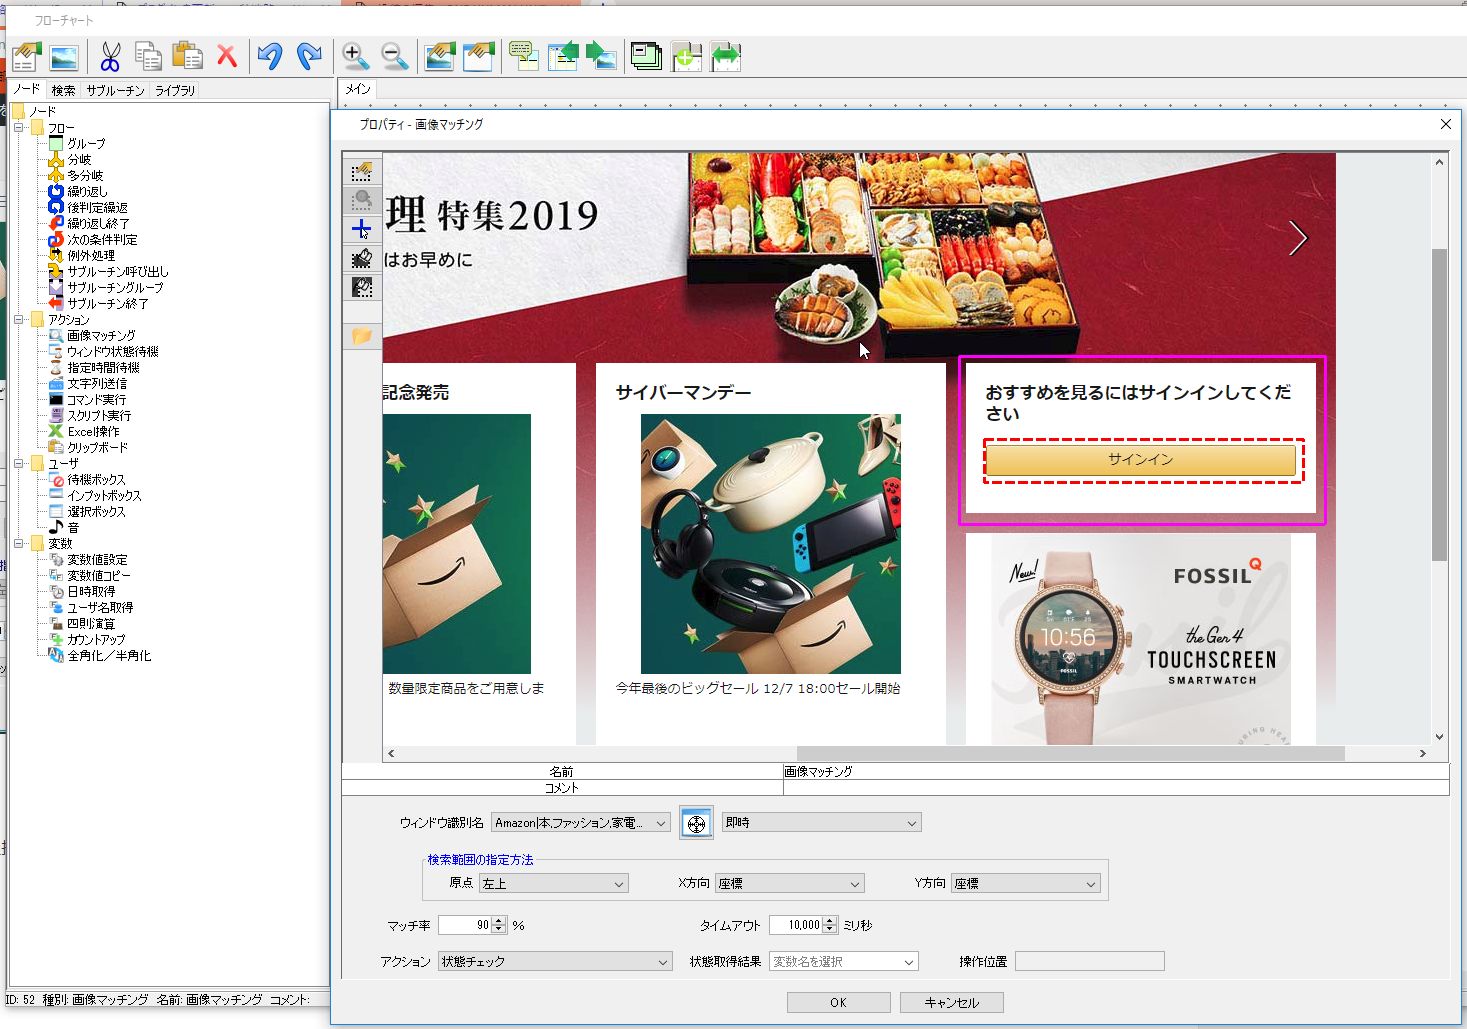Increase the タイムアウト spinner value
This screenshot has height=1029, width=1467.
tap(830, 921)
